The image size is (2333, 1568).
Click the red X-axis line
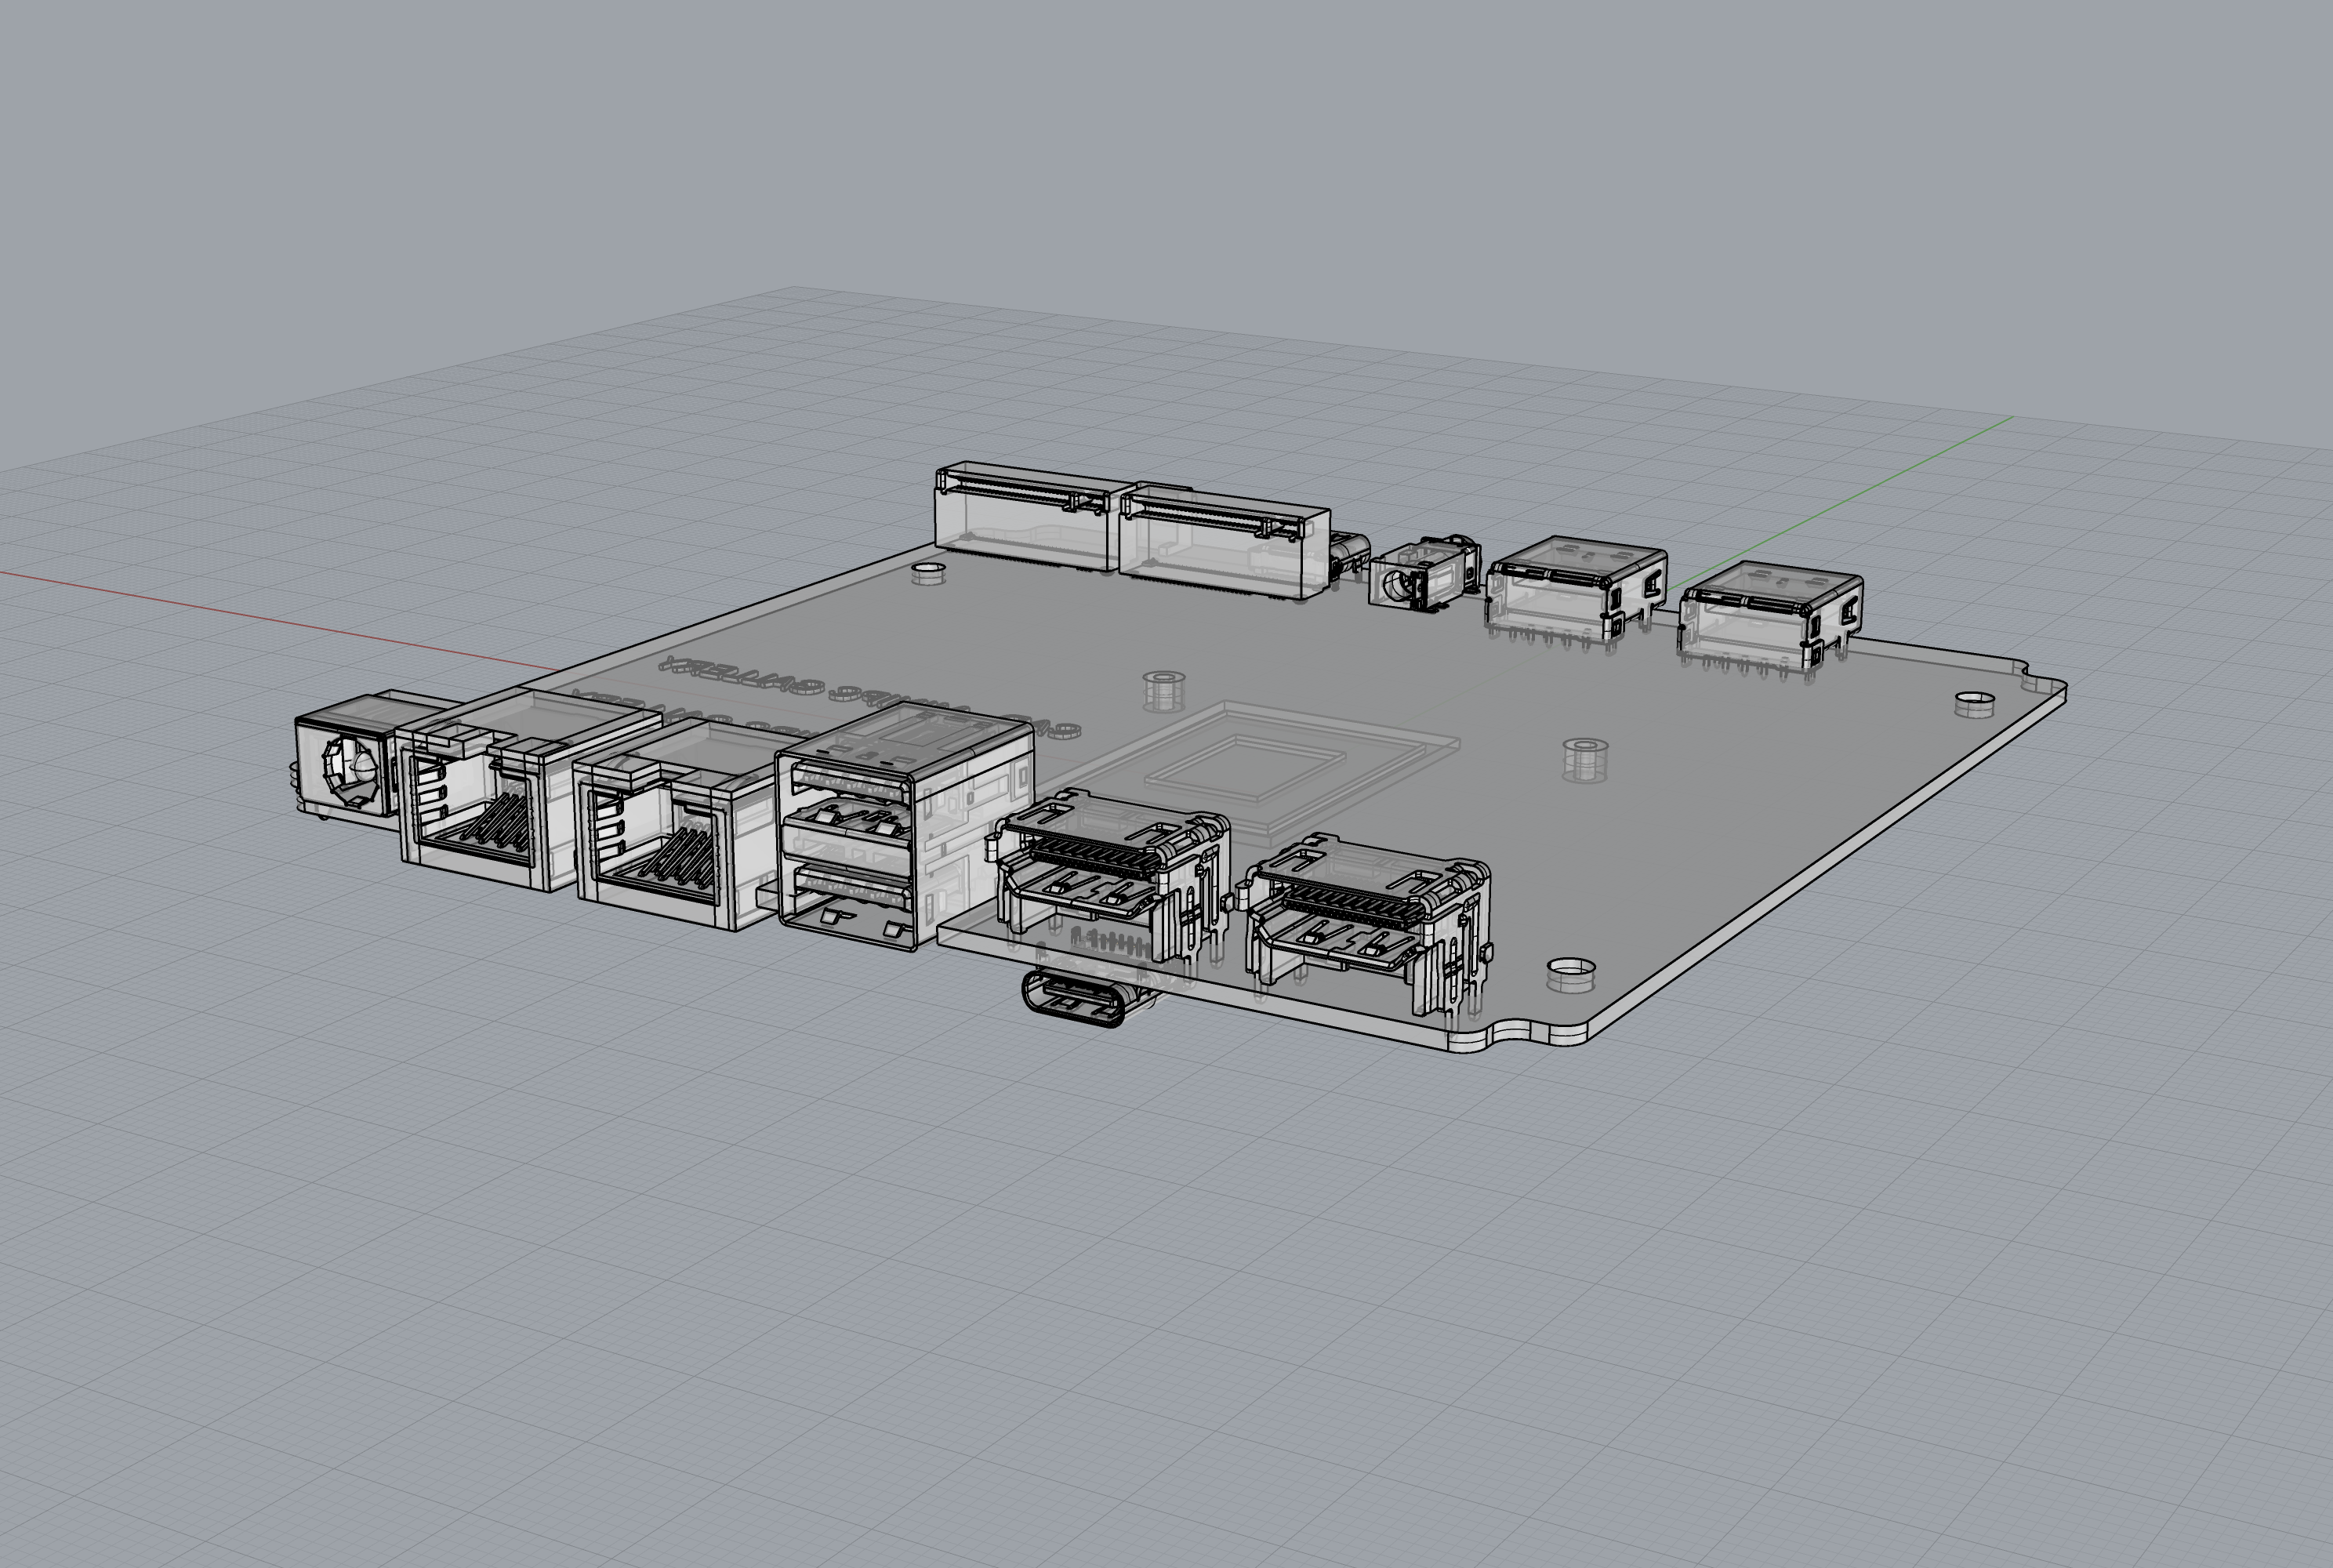(280, 620)
